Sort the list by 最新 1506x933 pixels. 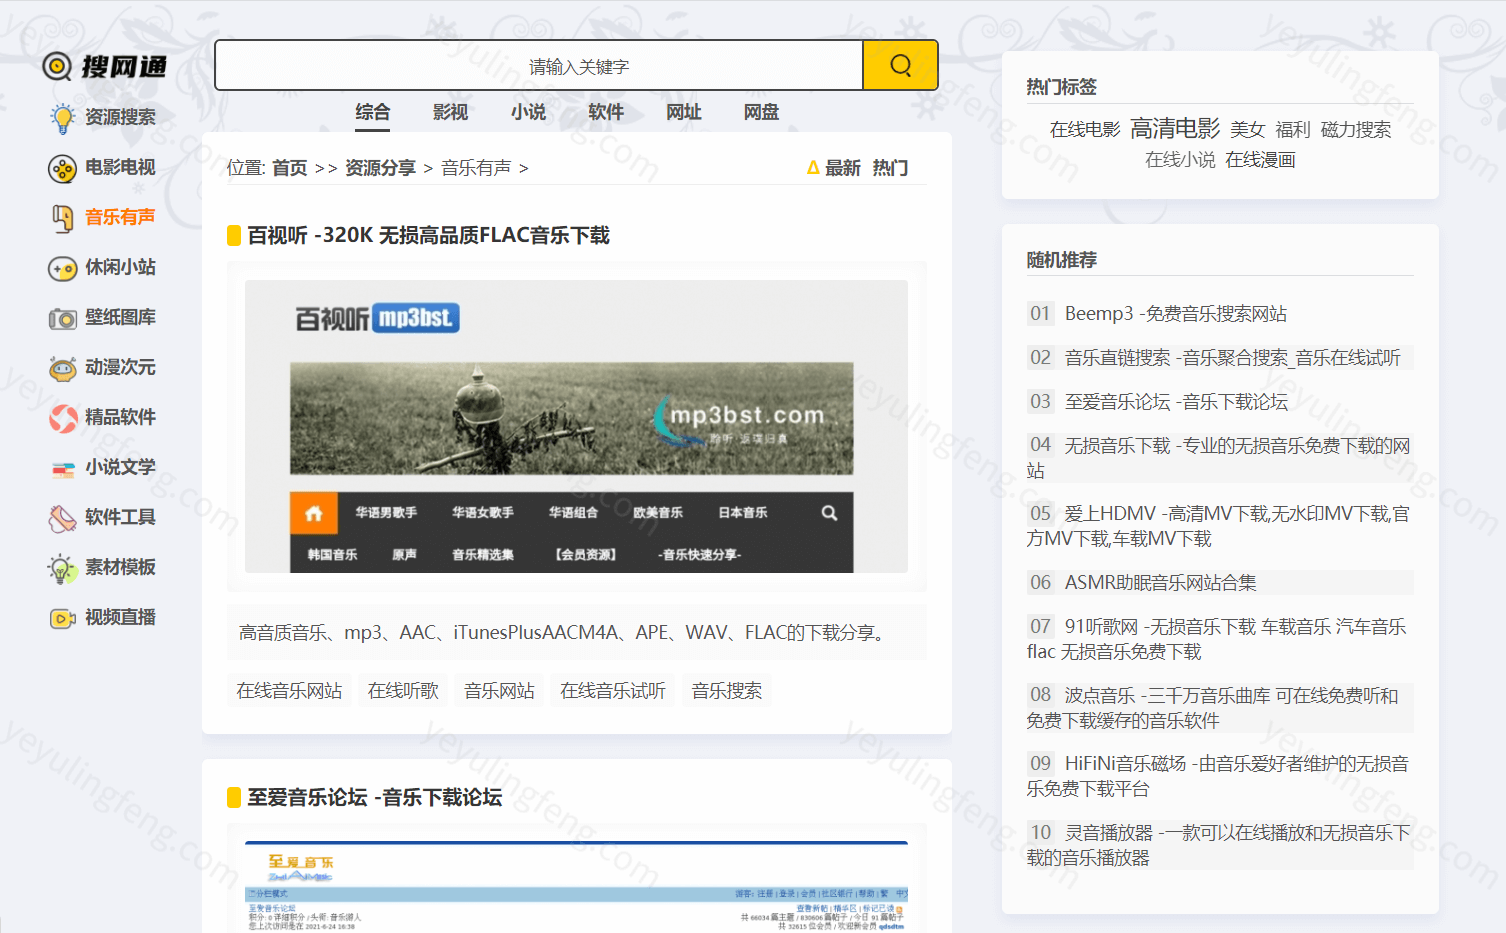(x=843, y=168)
